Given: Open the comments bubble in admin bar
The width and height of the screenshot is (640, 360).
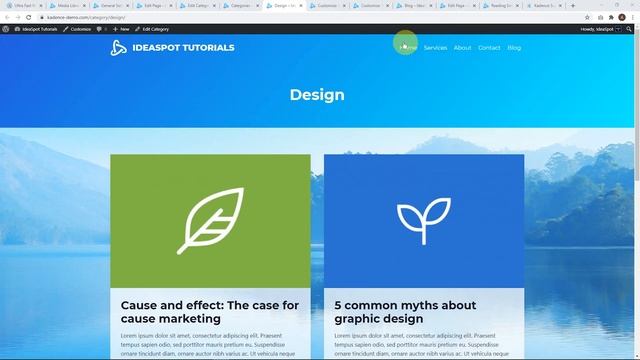Looking at the screenshot, I should click(101, 29).
